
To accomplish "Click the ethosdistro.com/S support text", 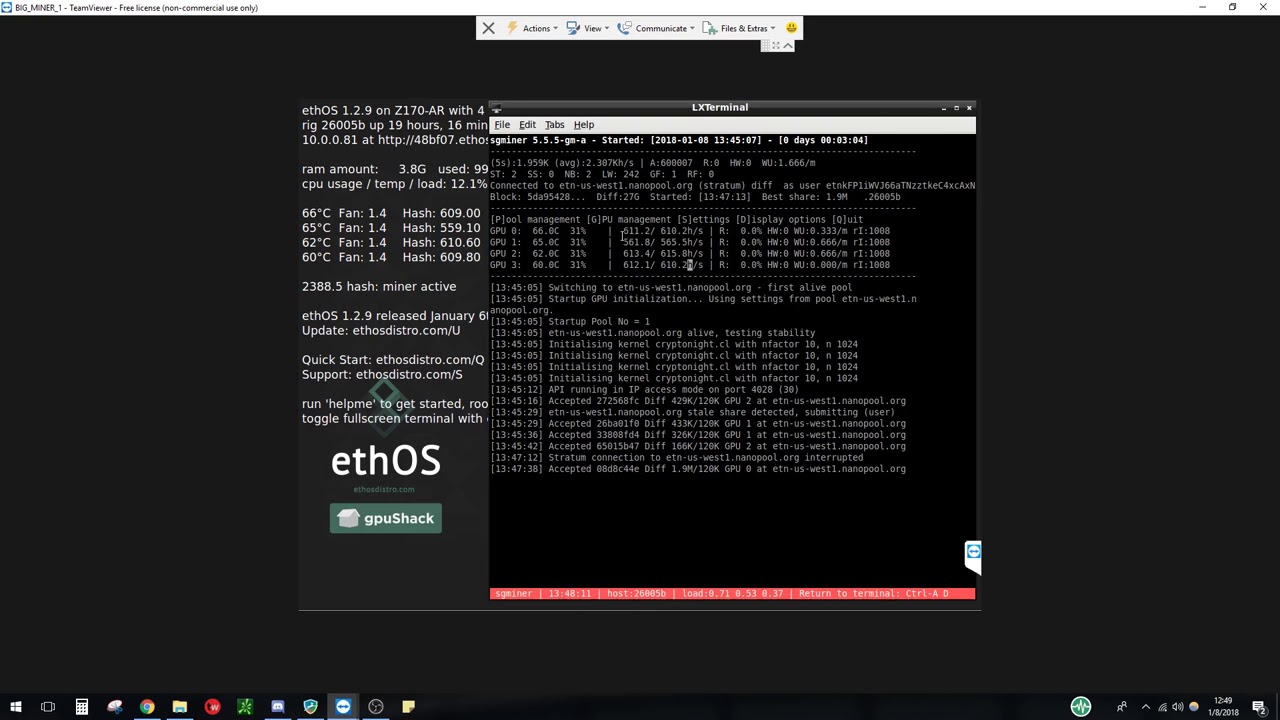I will point(409,374).
